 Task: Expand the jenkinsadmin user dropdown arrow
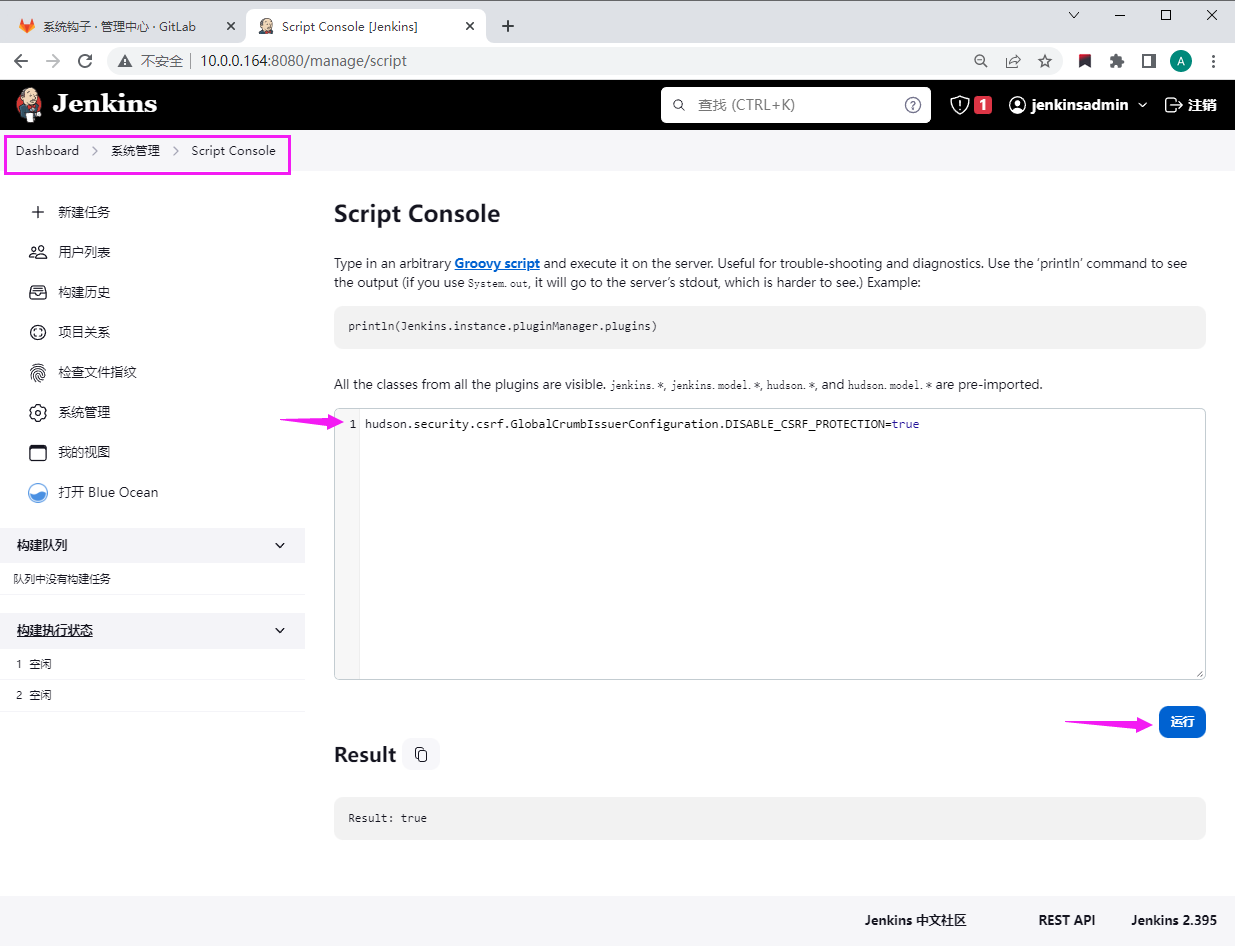(x=1142, y=105)
